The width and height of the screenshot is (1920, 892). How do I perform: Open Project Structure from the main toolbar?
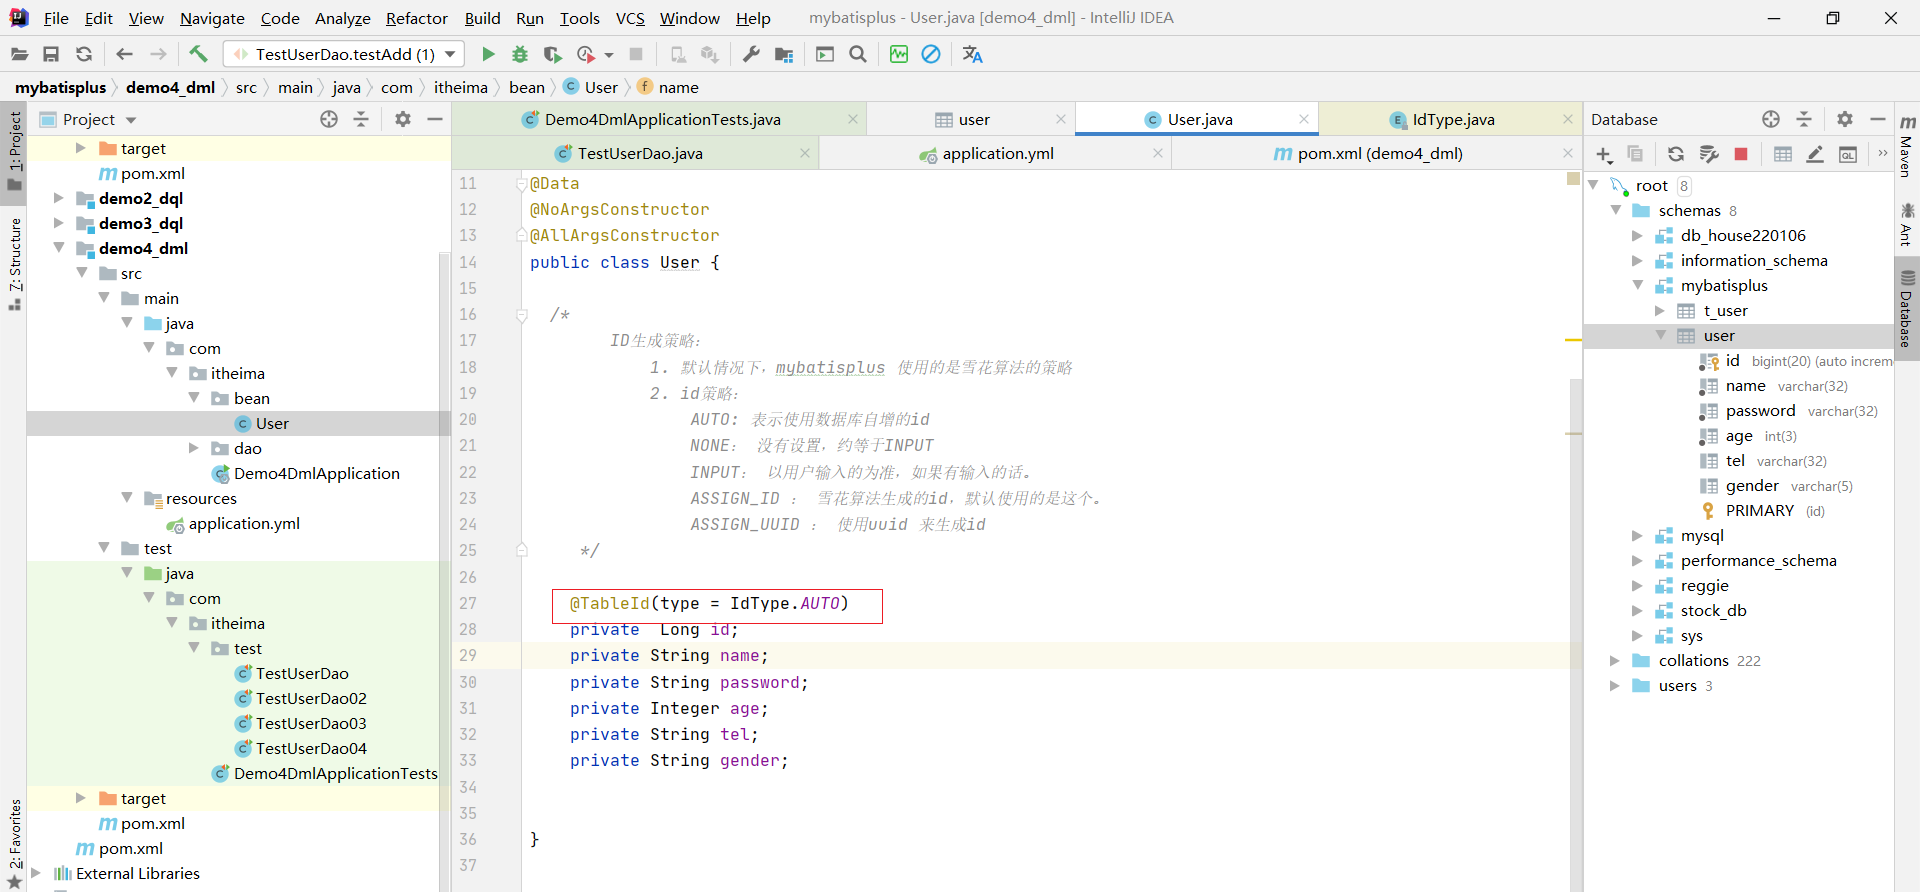pyautogui.click(x=784, y=54)
